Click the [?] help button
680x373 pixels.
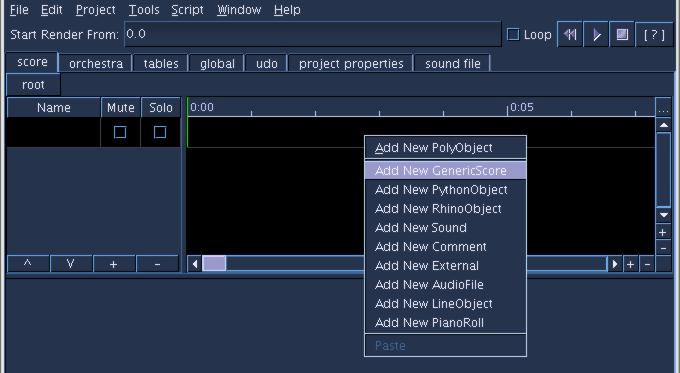point(654,34)
